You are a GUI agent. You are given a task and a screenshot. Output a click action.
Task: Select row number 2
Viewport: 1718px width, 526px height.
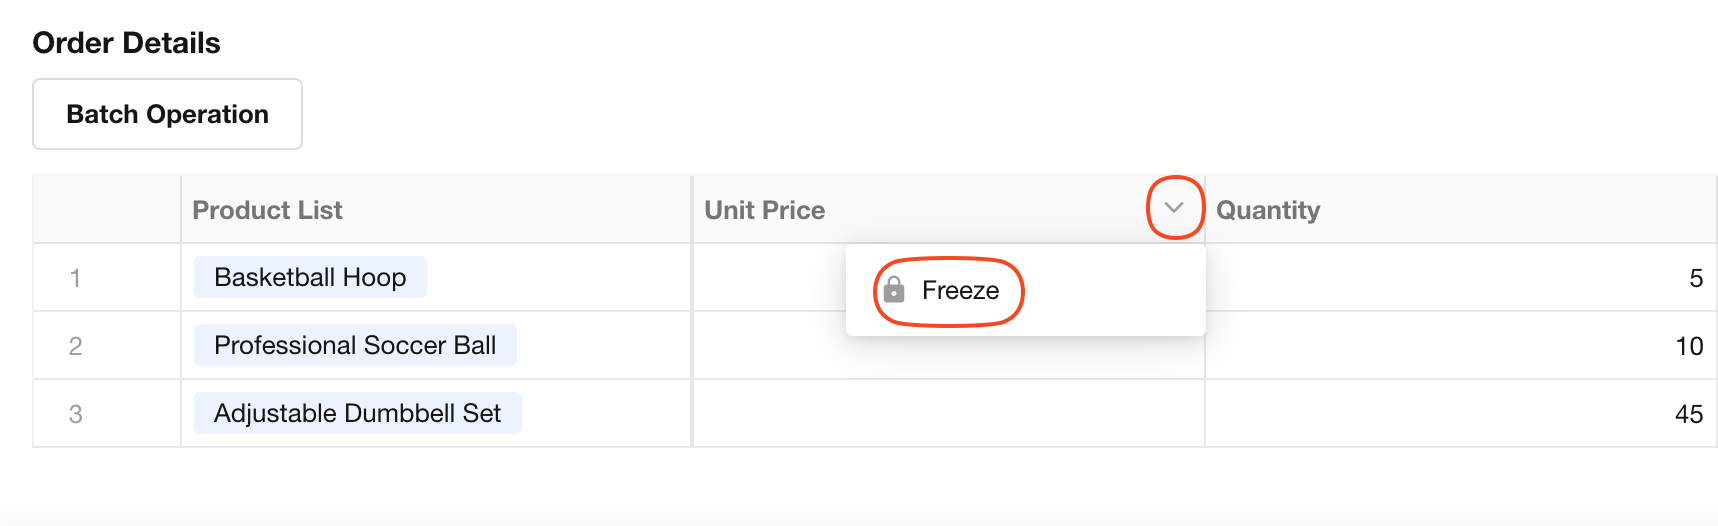75,346
